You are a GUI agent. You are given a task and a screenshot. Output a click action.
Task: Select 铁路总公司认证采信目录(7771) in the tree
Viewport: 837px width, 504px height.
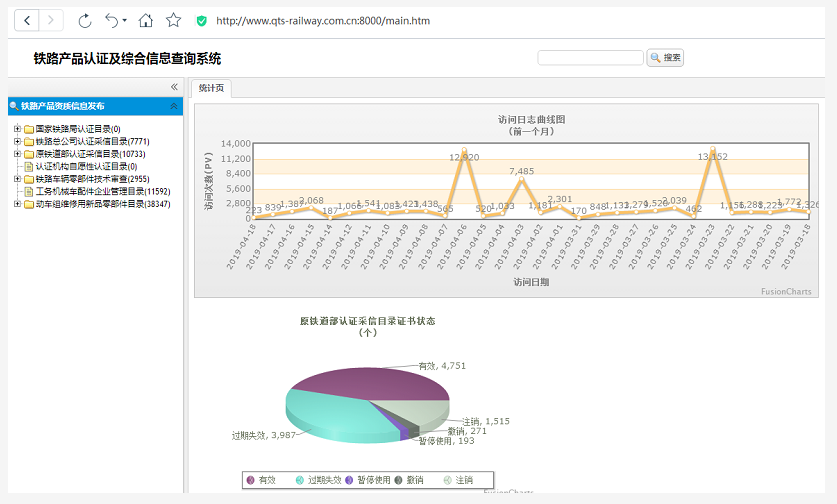pos(92,141)
